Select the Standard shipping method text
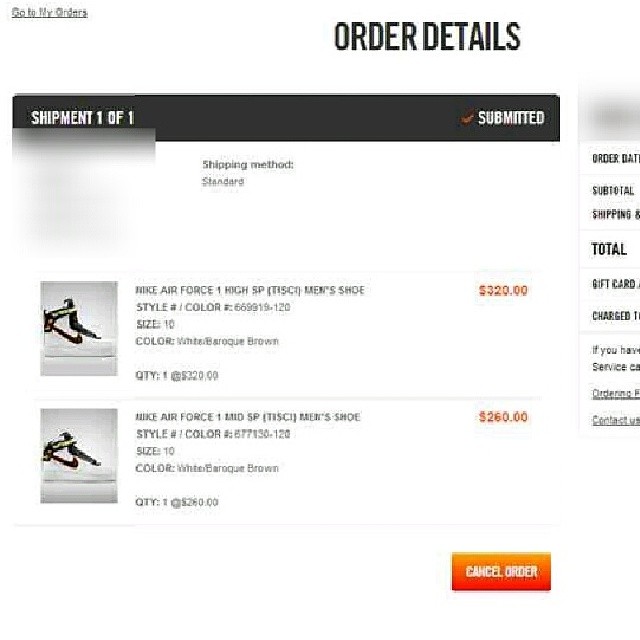This screenshot has width=640, height=640. coord(223,182)
